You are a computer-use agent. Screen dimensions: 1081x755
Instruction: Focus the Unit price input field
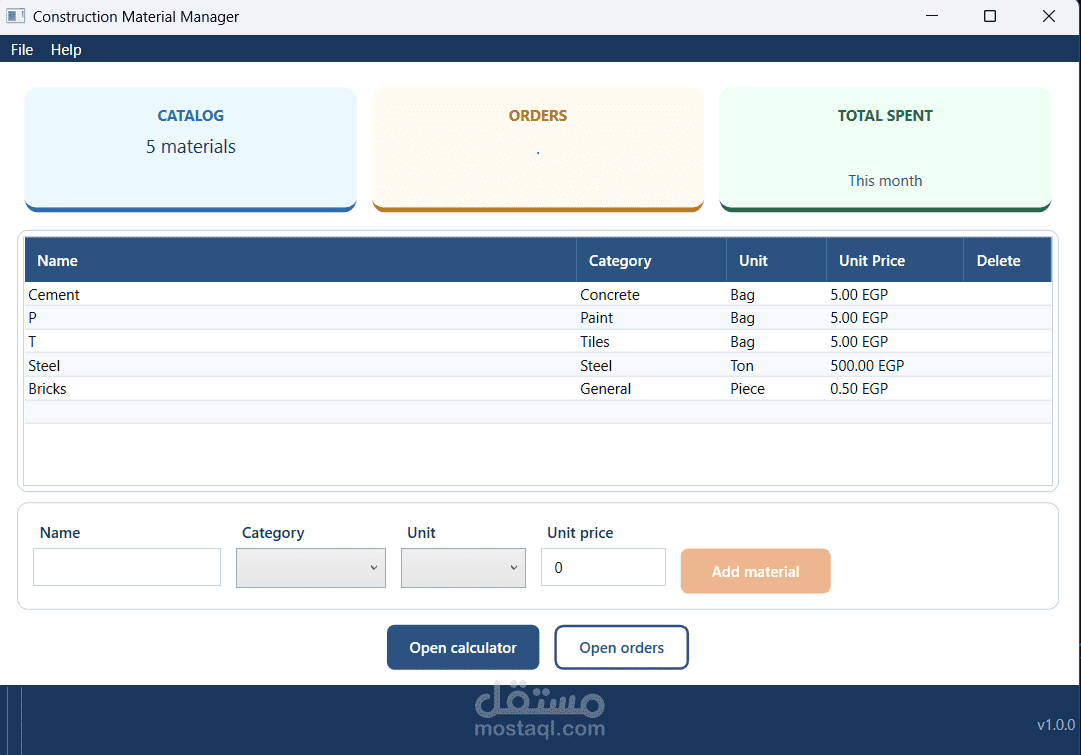pyautogui.click(x=603, y=567)
